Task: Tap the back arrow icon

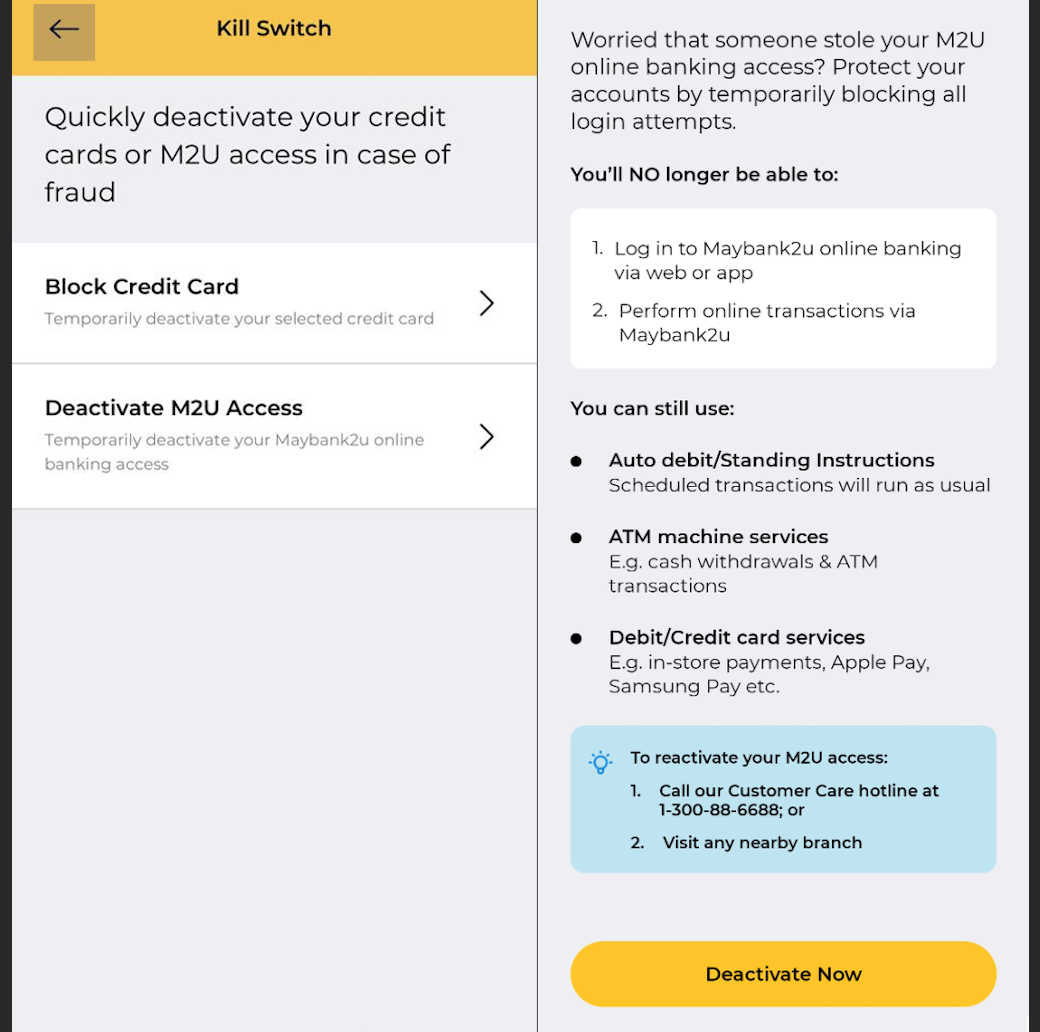Action: coord(64,30)
